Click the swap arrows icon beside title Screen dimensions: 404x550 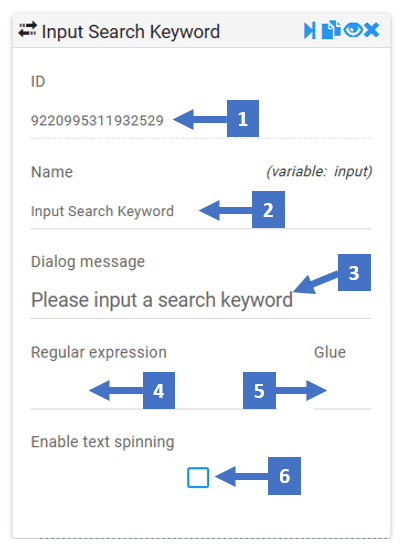pos(28,29)
